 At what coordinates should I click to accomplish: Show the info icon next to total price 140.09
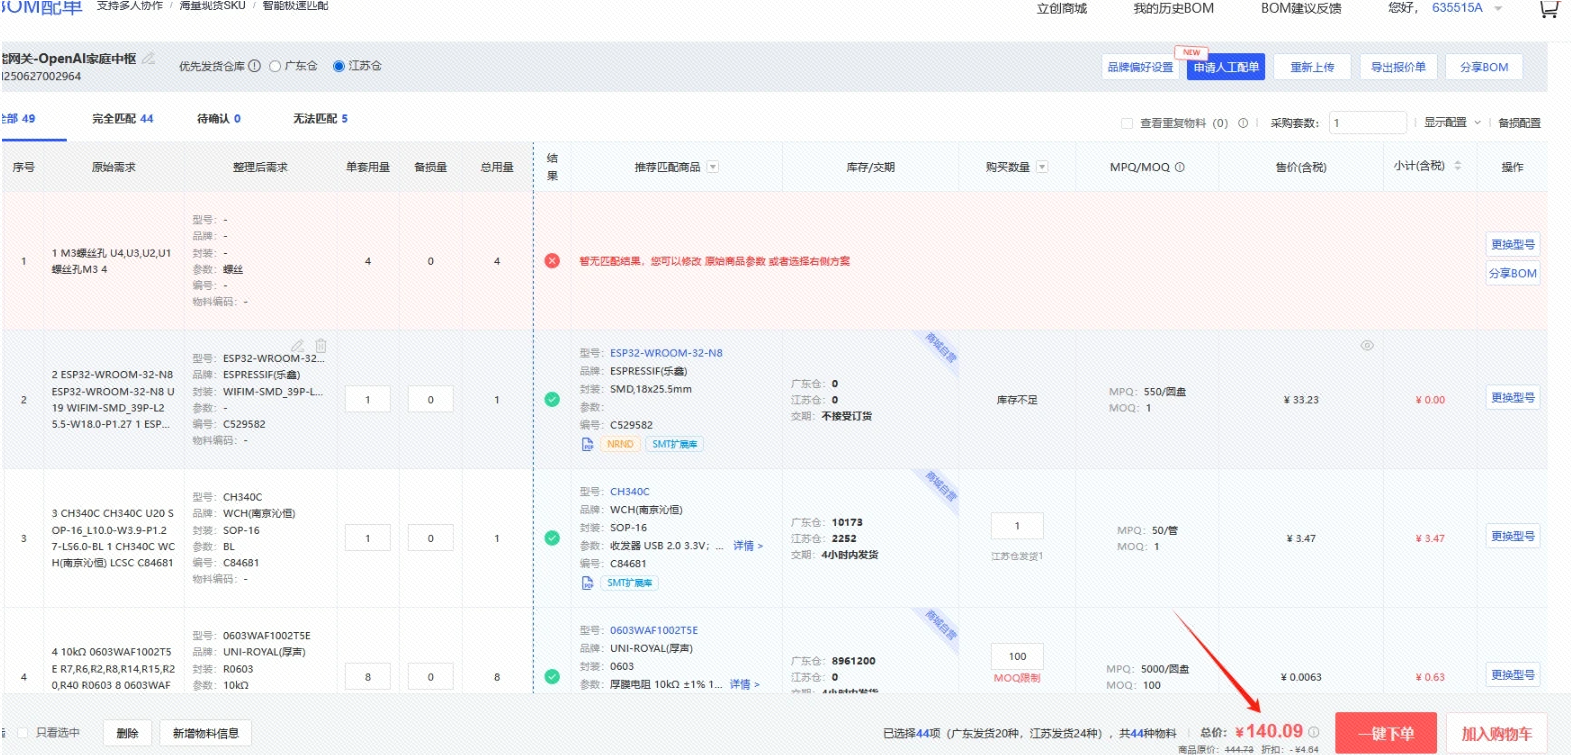(1314, 732)
